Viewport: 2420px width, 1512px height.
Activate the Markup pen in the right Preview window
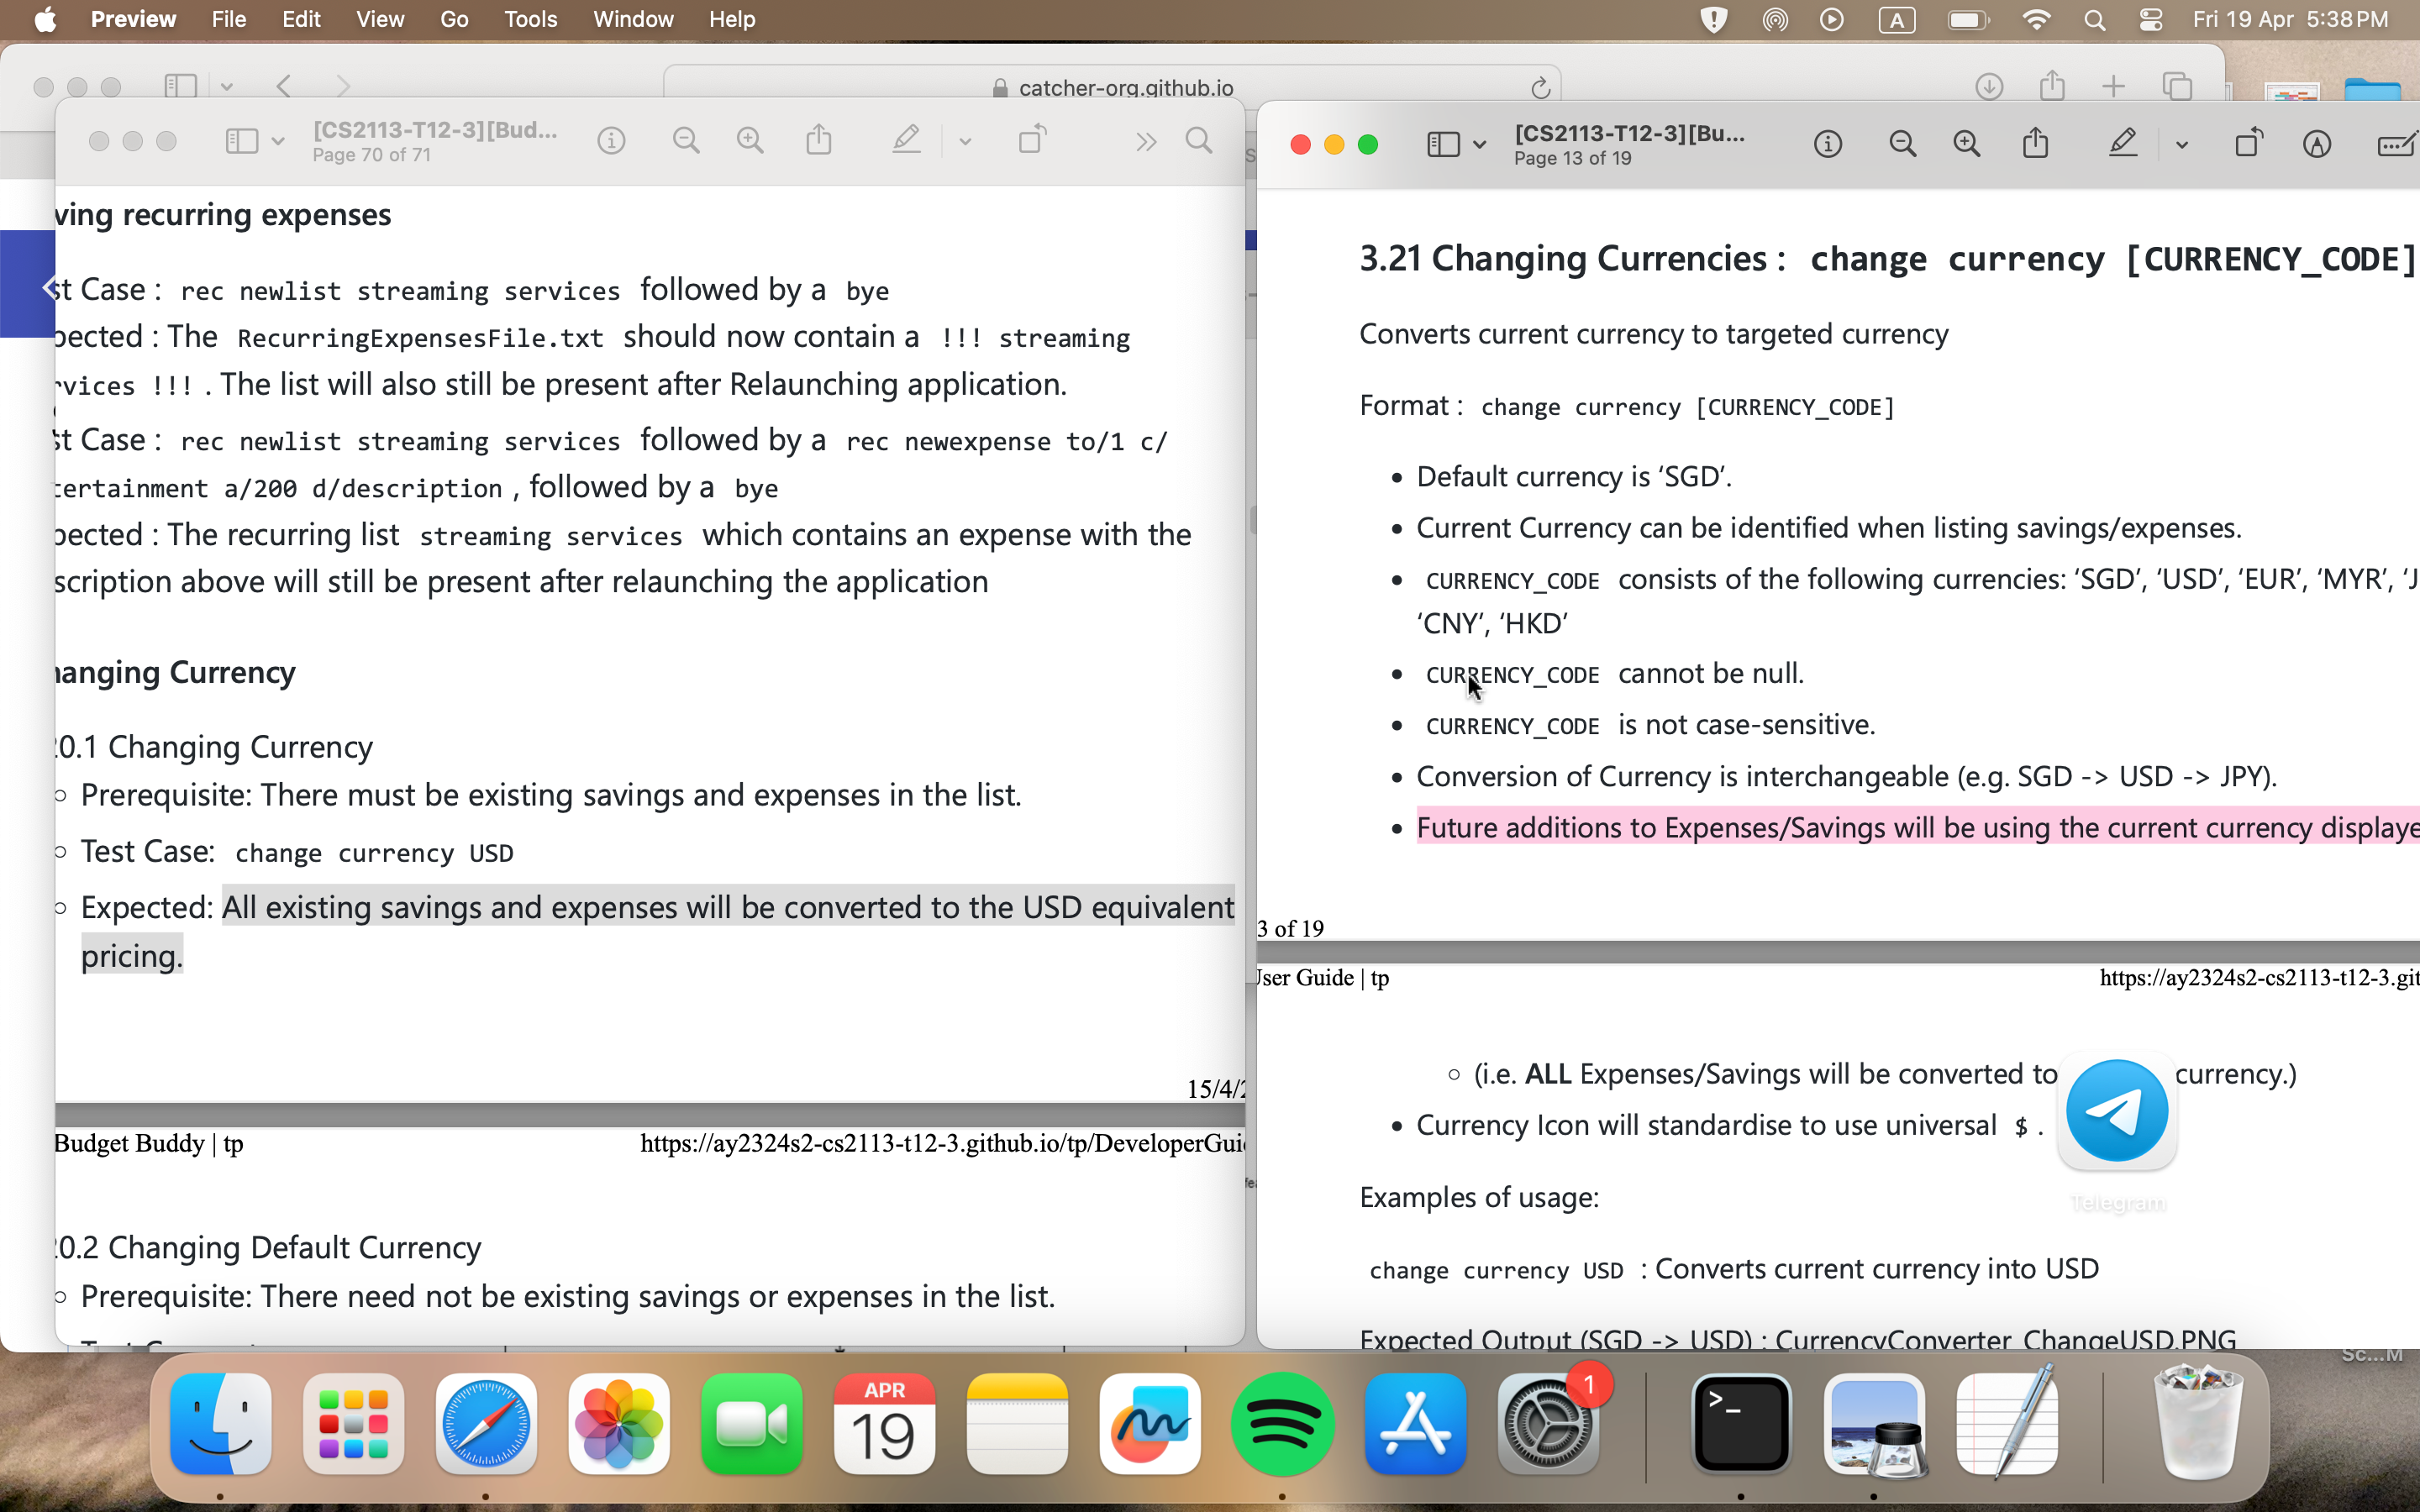(2122, 144)
